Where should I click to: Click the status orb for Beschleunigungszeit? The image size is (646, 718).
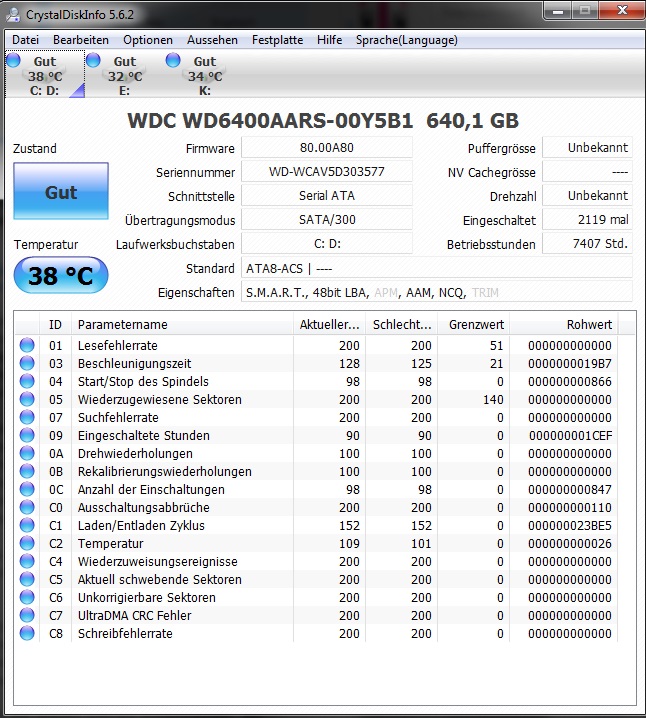click(x=27, y=363)
